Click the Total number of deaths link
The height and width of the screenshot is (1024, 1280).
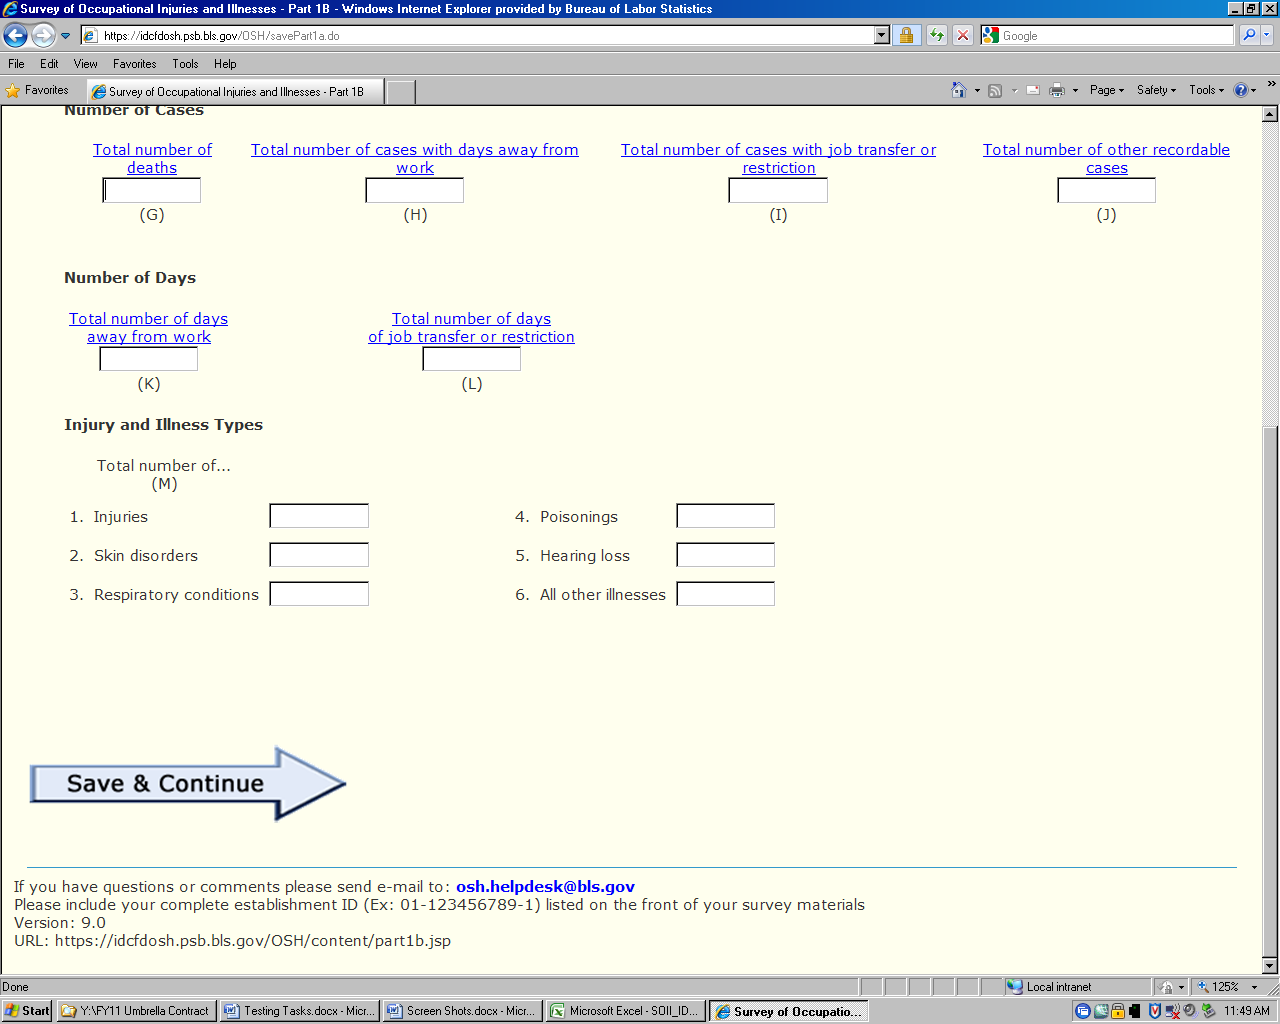coord(152,159)
